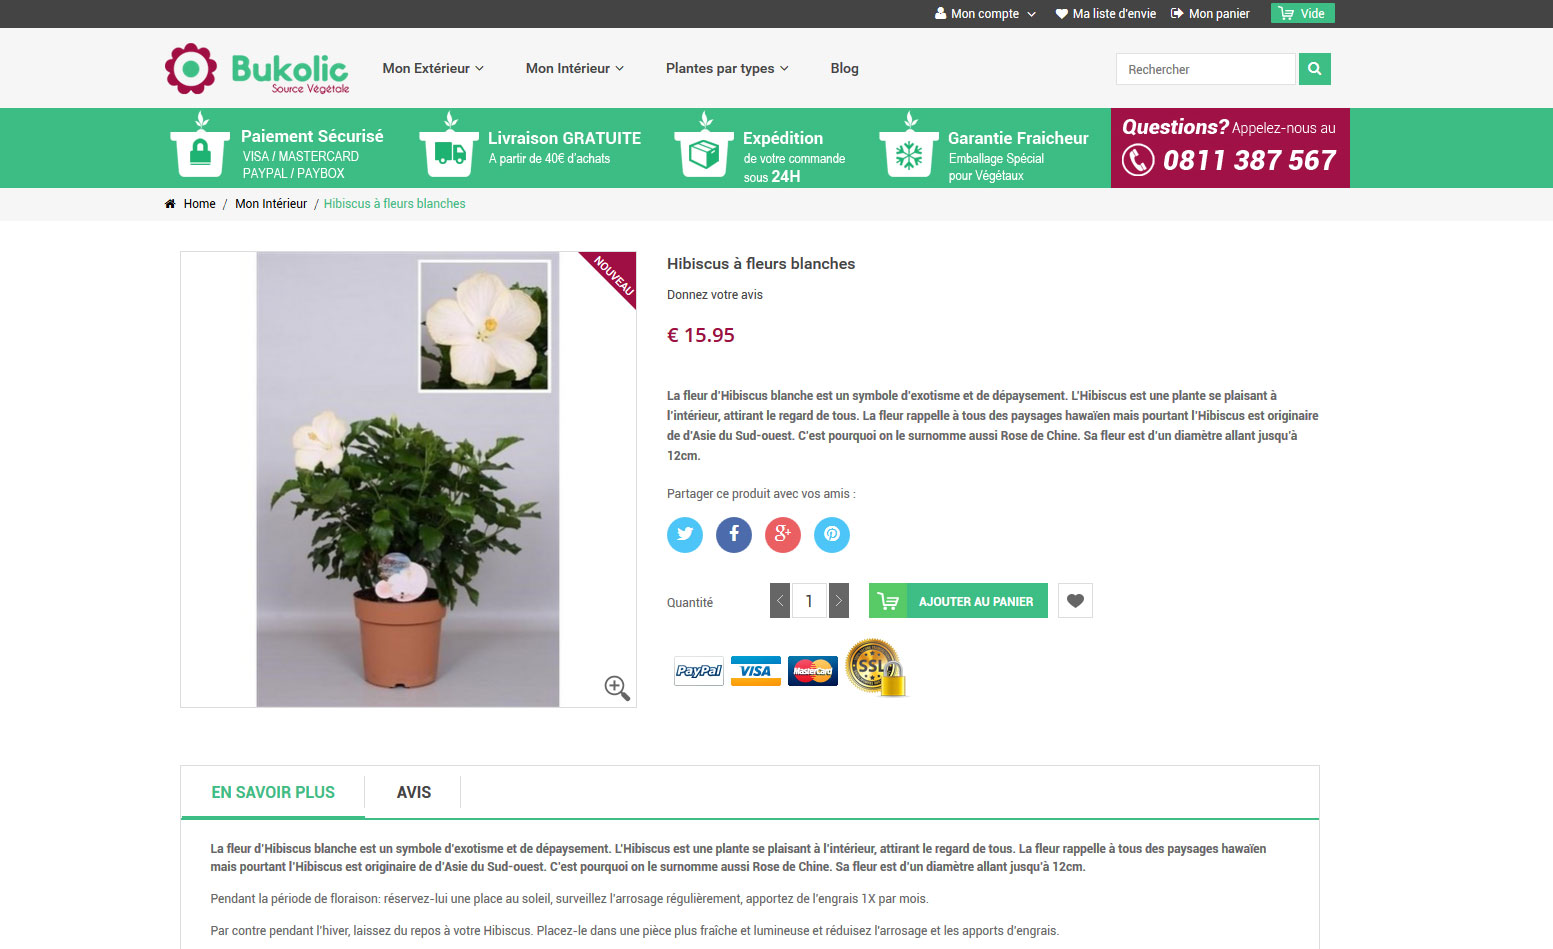
Task: Click the magnifier search button
Action: point(1315,69)
